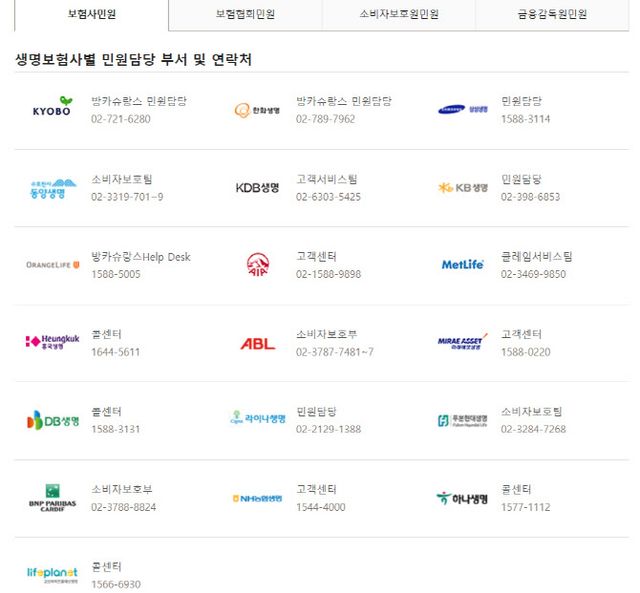Select the OrangeLife logo
Image resolution: width=640 pixels, height=593 pixels.
pyautogui.click(x=52, y=265)
